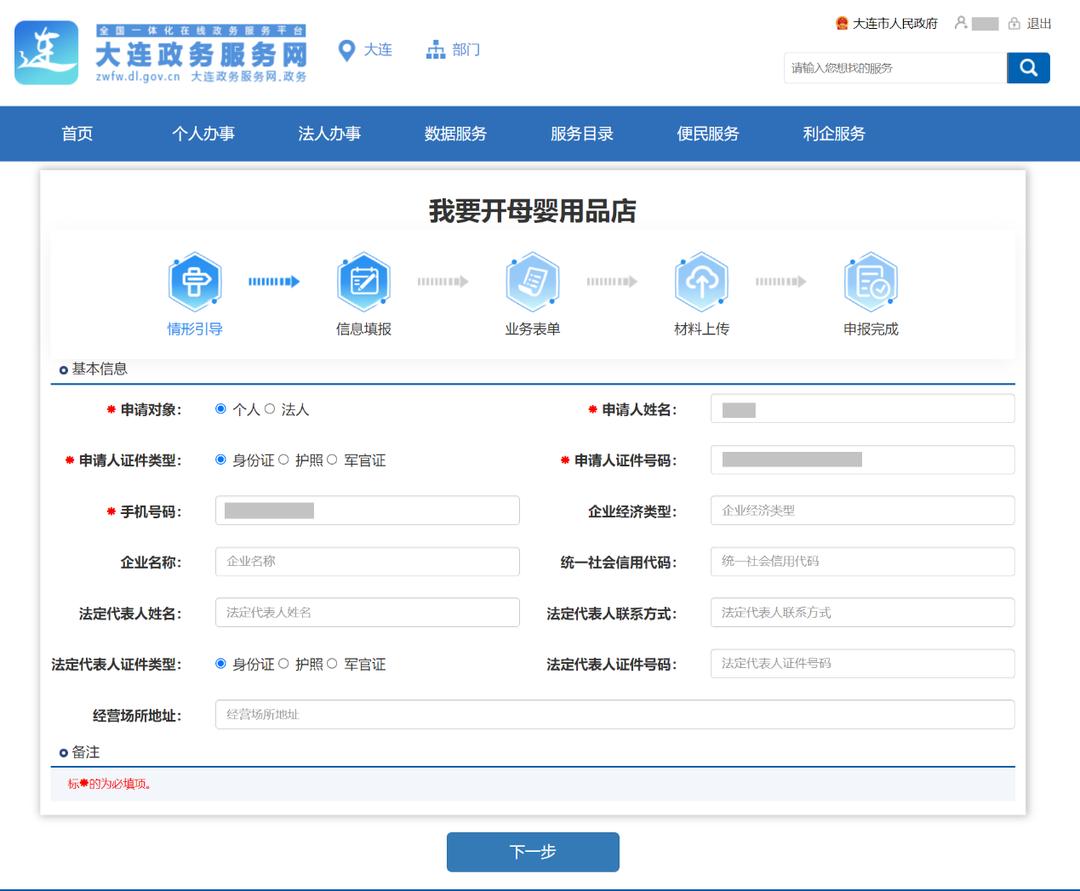
Task: Click the 大连 location pin icon
Action: 345,49
